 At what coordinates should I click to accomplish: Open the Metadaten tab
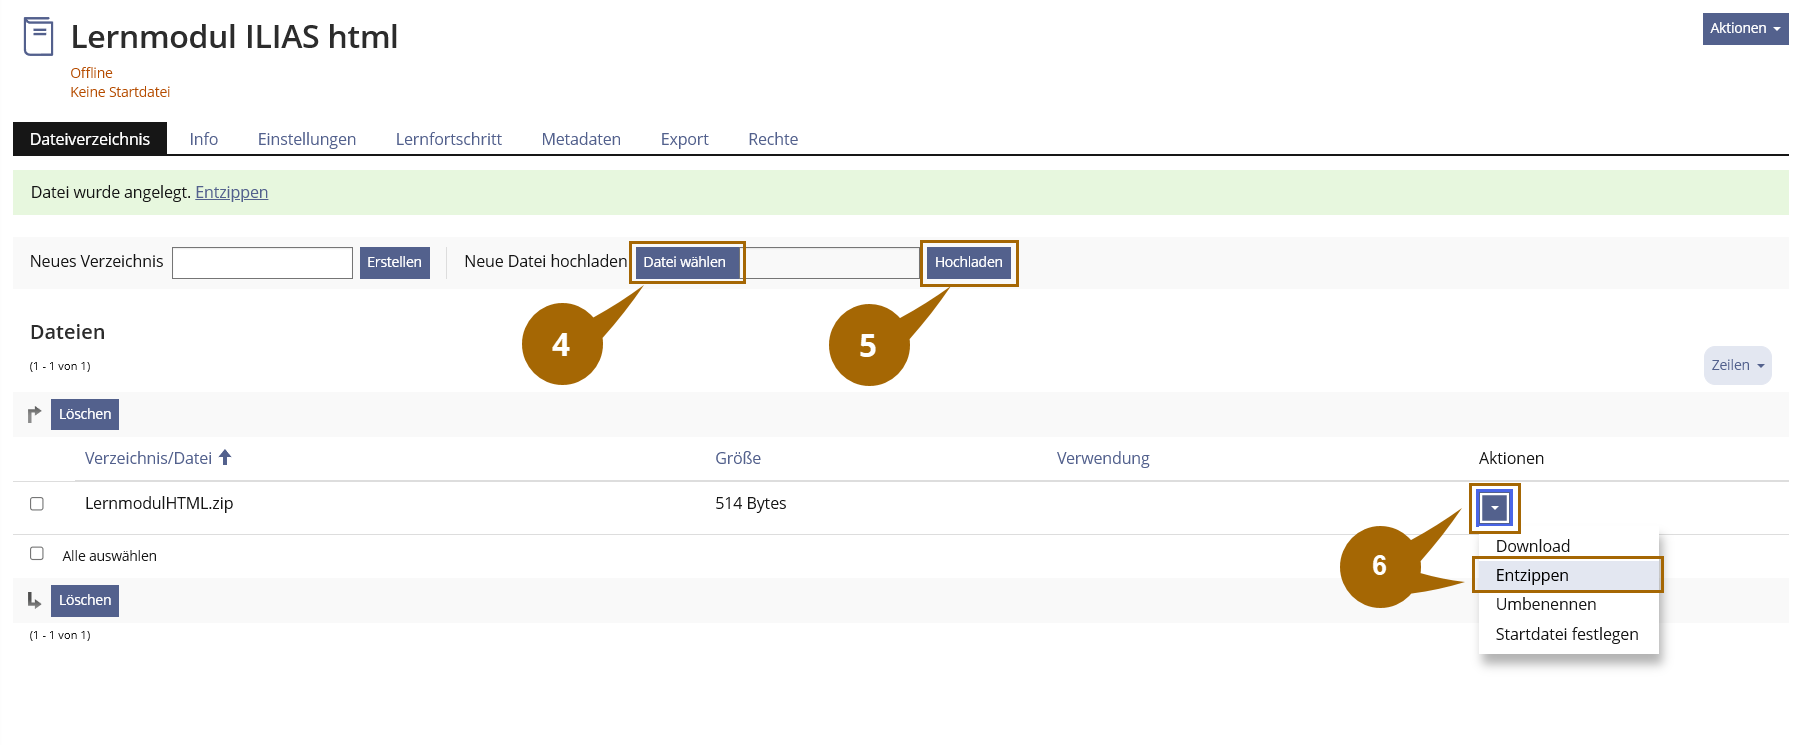[x=580, y=139]
